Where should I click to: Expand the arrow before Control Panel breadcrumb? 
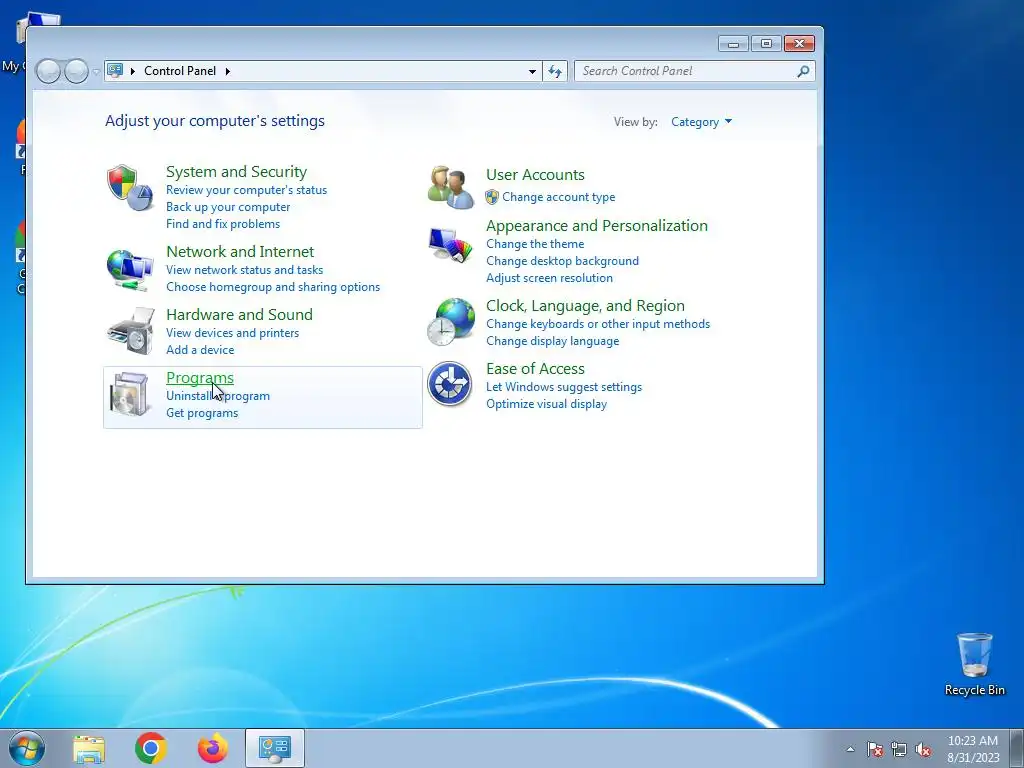[x=133, y=71]
